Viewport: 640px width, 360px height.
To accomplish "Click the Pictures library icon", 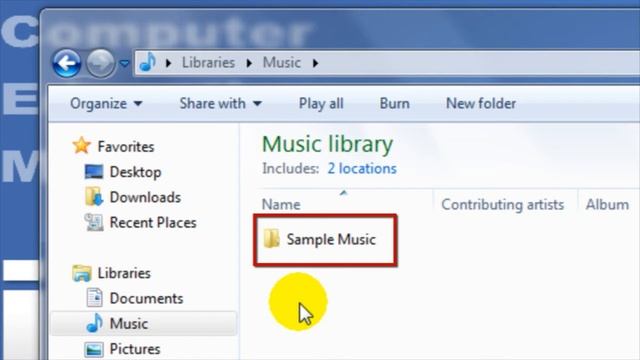I will tap(94, 349).
